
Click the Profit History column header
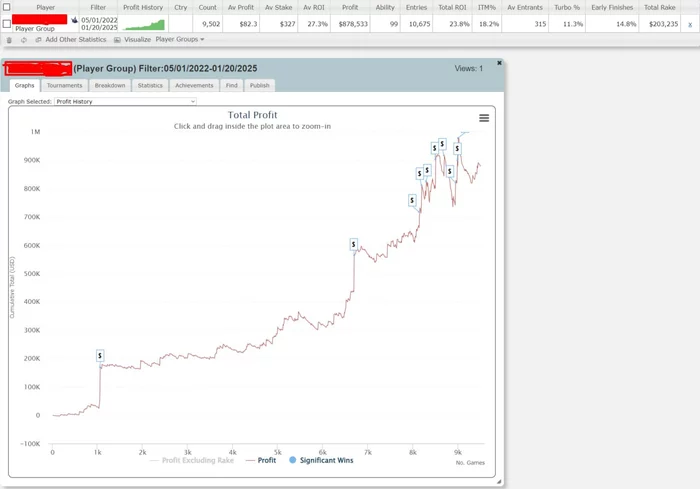click(x=143, y=7)
